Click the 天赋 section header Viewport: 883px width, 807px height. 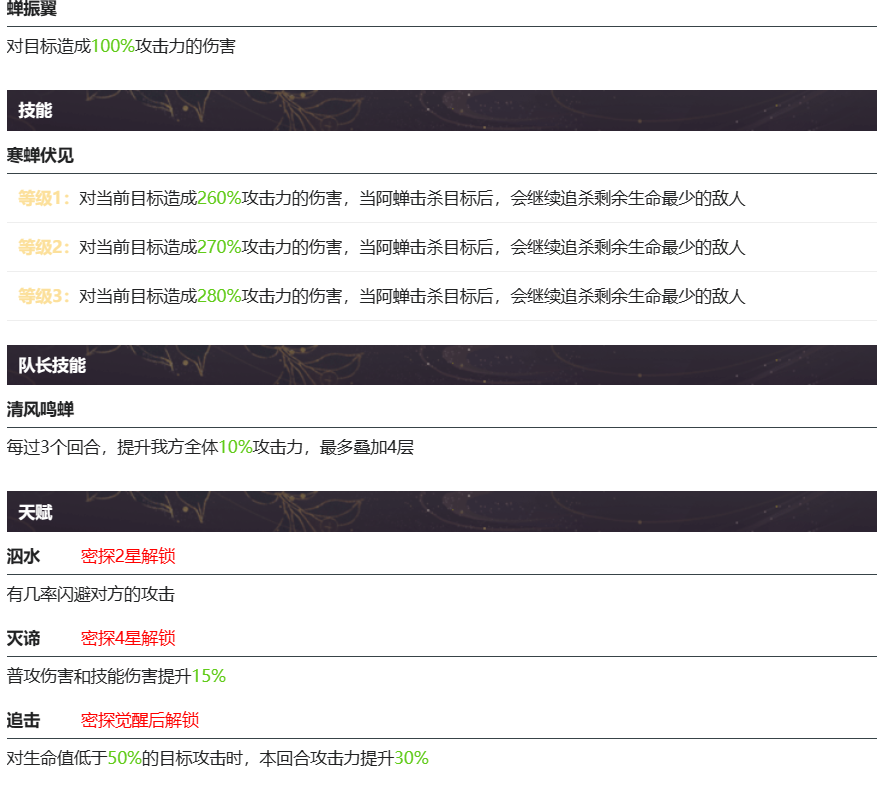coord(35,512)
